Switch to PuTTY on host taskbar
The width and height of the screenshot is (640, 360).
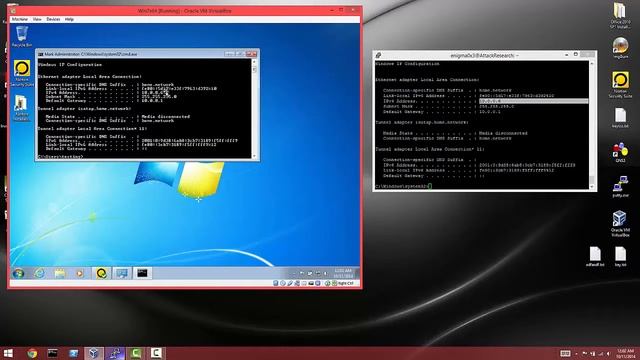(115, 353)
